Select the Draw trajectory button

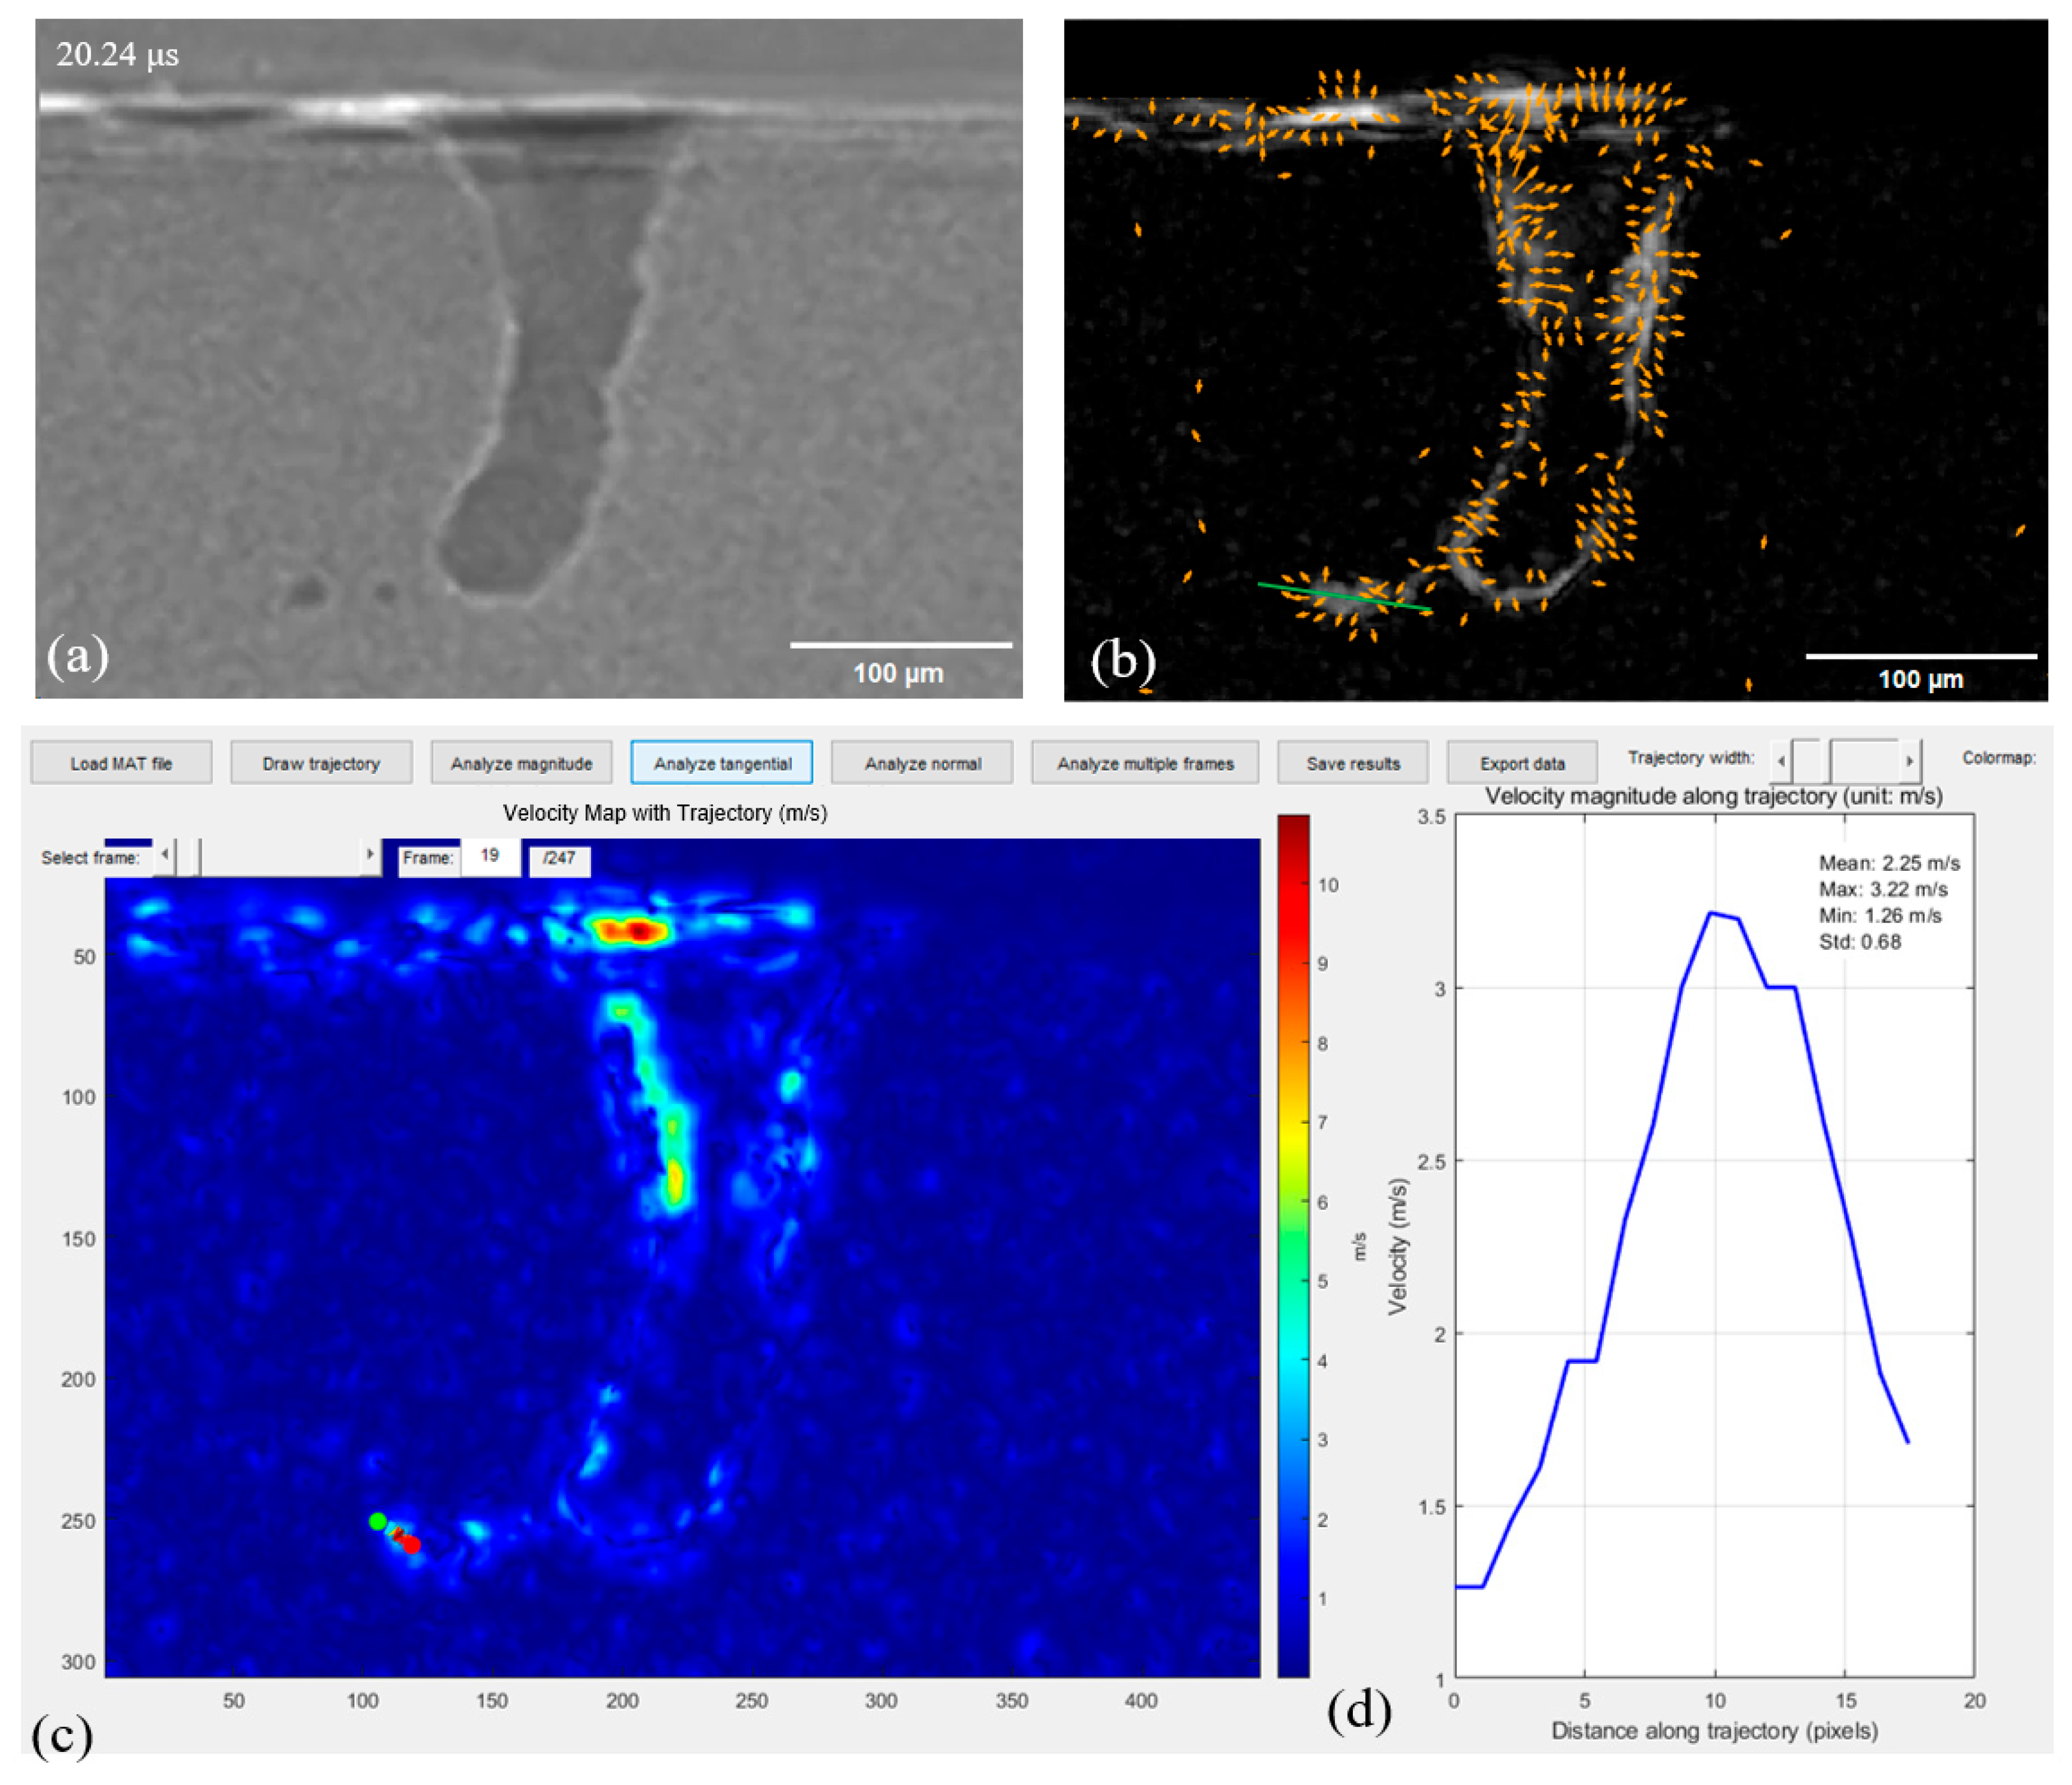click(x=321, y=763)
